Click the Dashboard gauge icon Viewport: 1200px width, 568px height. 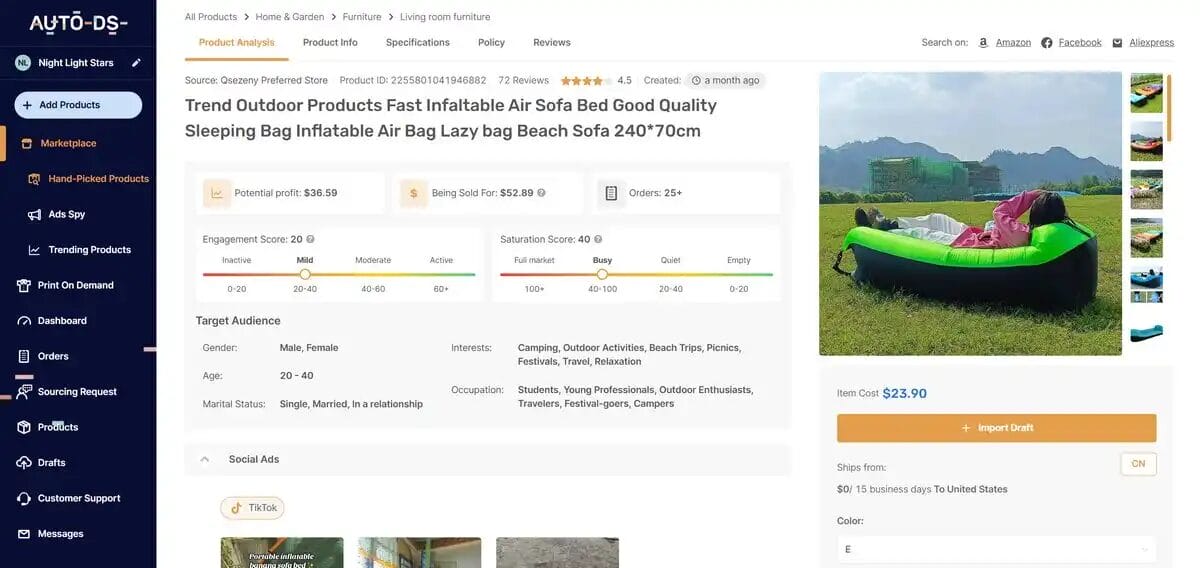pyautogui.click(x=24, y=321)
